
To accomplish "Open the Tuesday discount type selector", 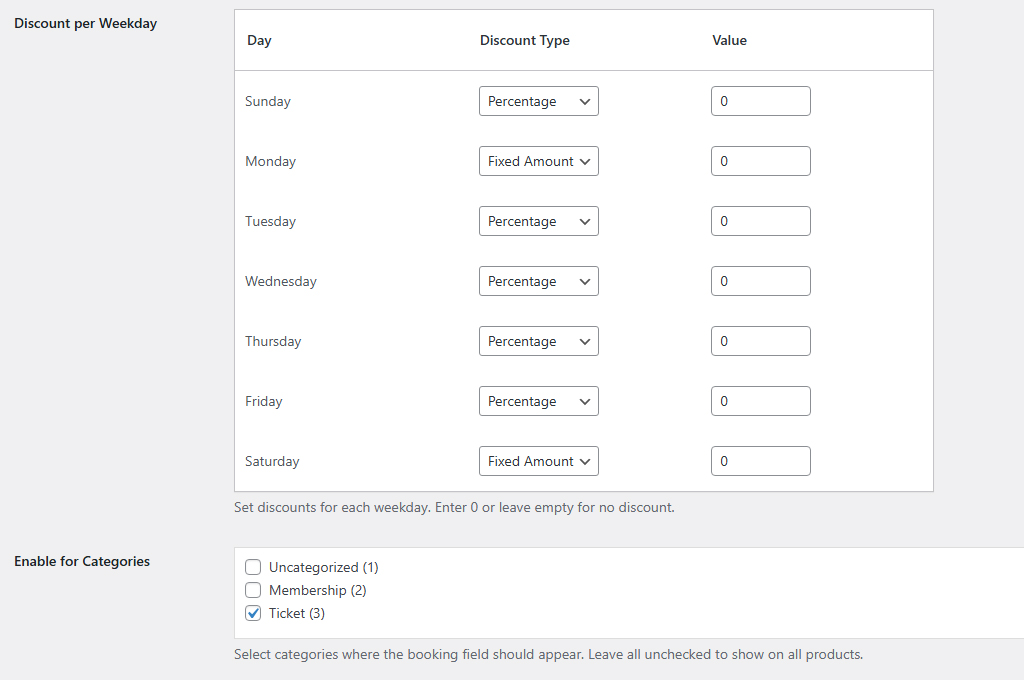I will (538, 221).
